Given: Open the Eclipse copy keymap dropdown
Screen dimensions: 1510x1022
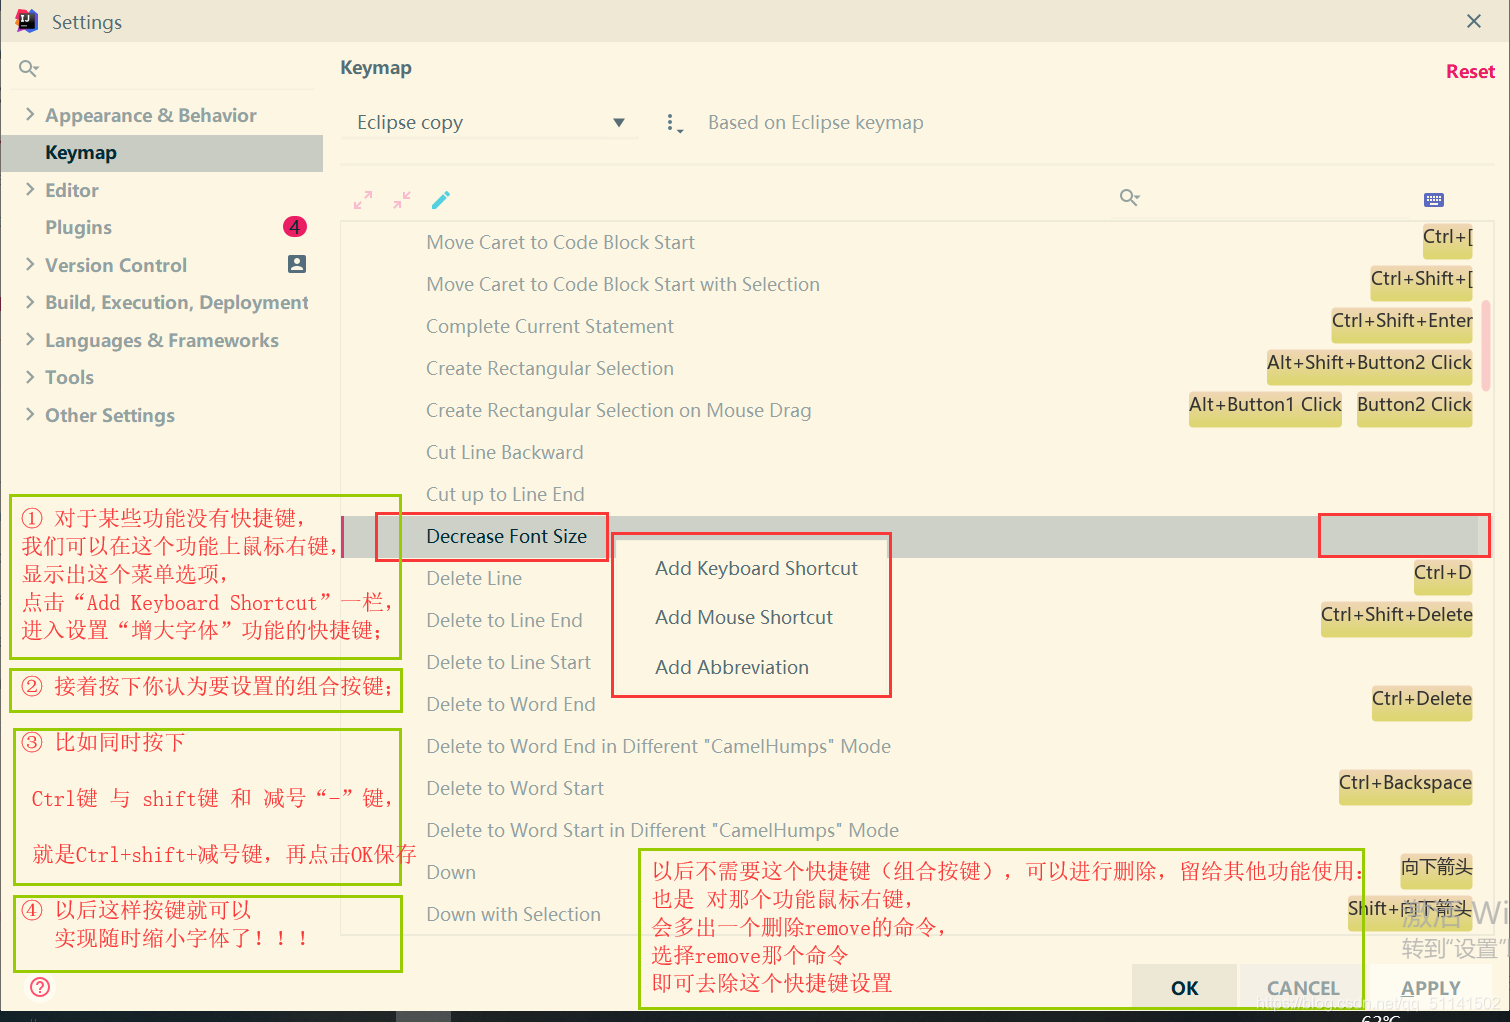Looking at the screenshot, I should (491, 122).
